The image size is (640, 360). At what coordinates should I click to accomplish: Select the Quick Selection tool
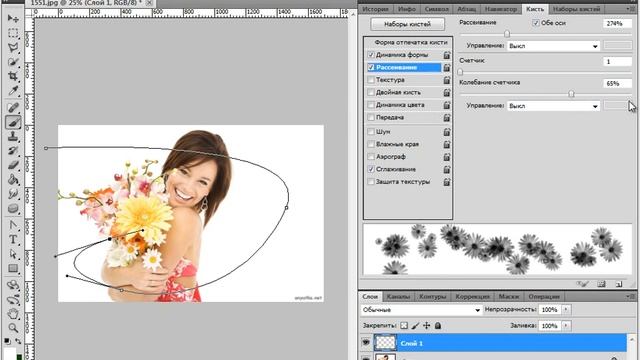pyautogui.click(x=13, y=62)
